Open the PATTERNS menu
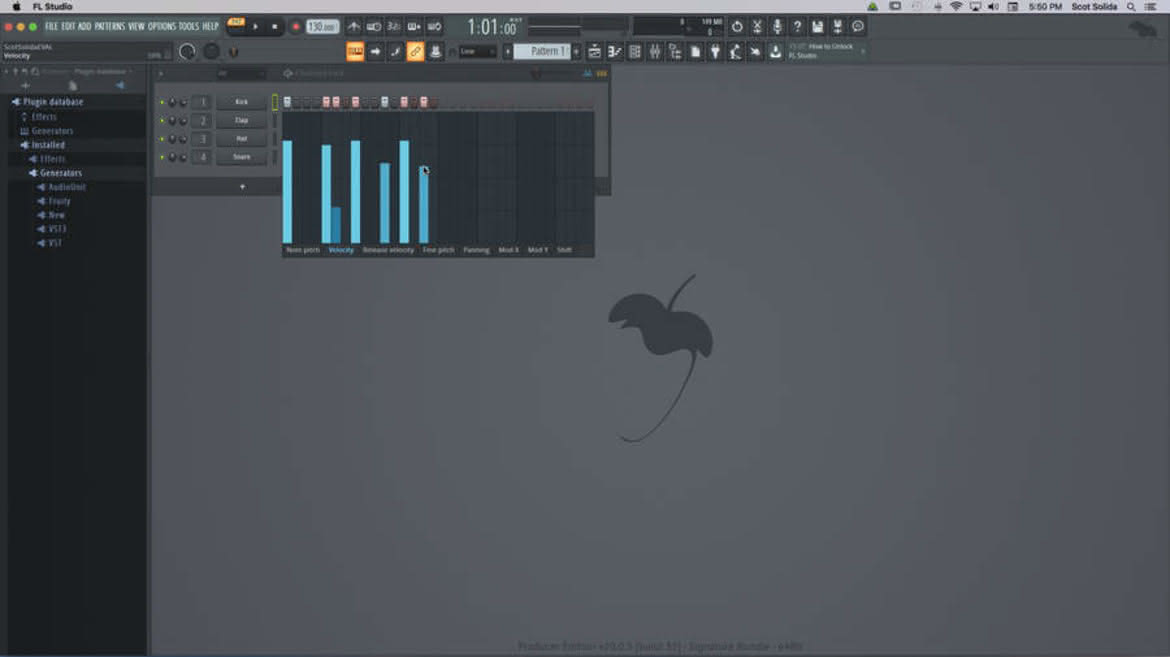The image size is (1170, 657). coord(110,26)
